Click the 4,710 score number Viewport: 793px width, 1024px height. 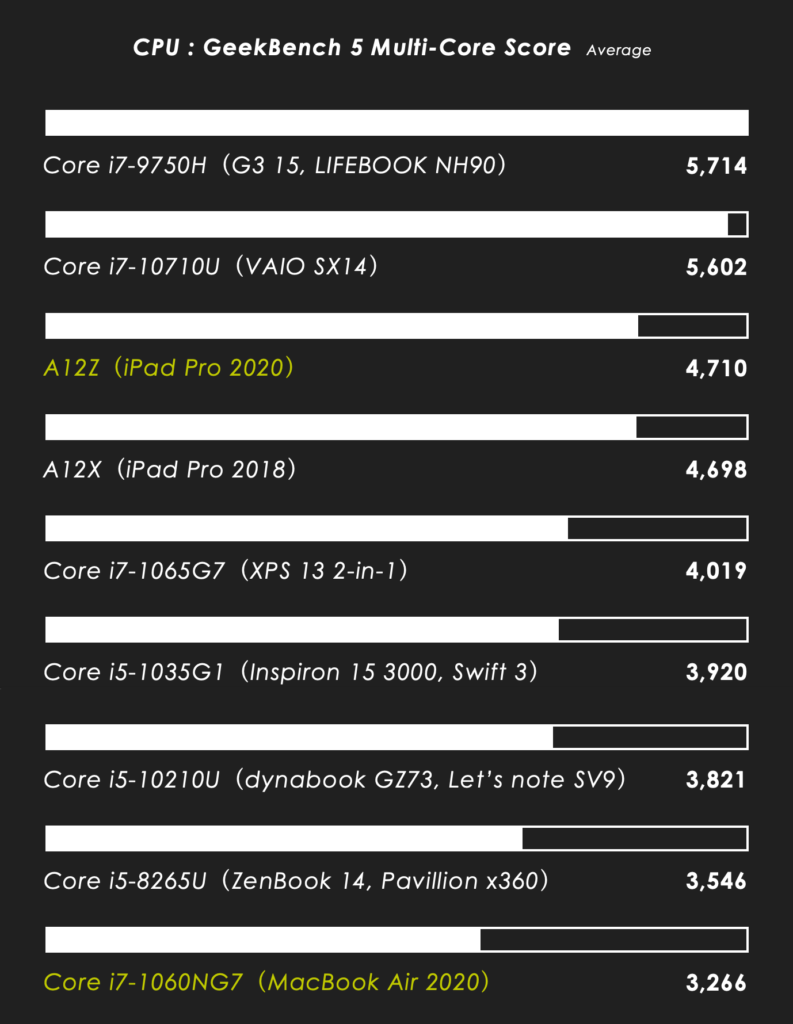(716, 369)
